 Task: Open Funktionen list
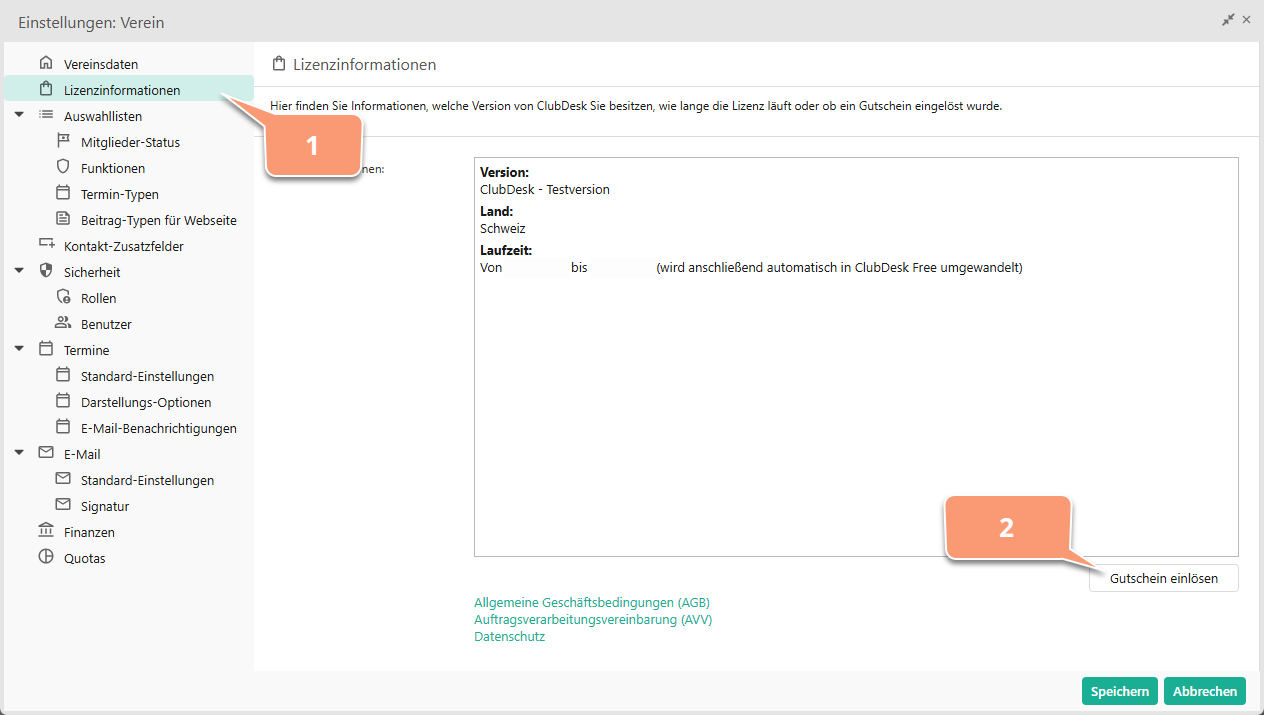(113, 168)
